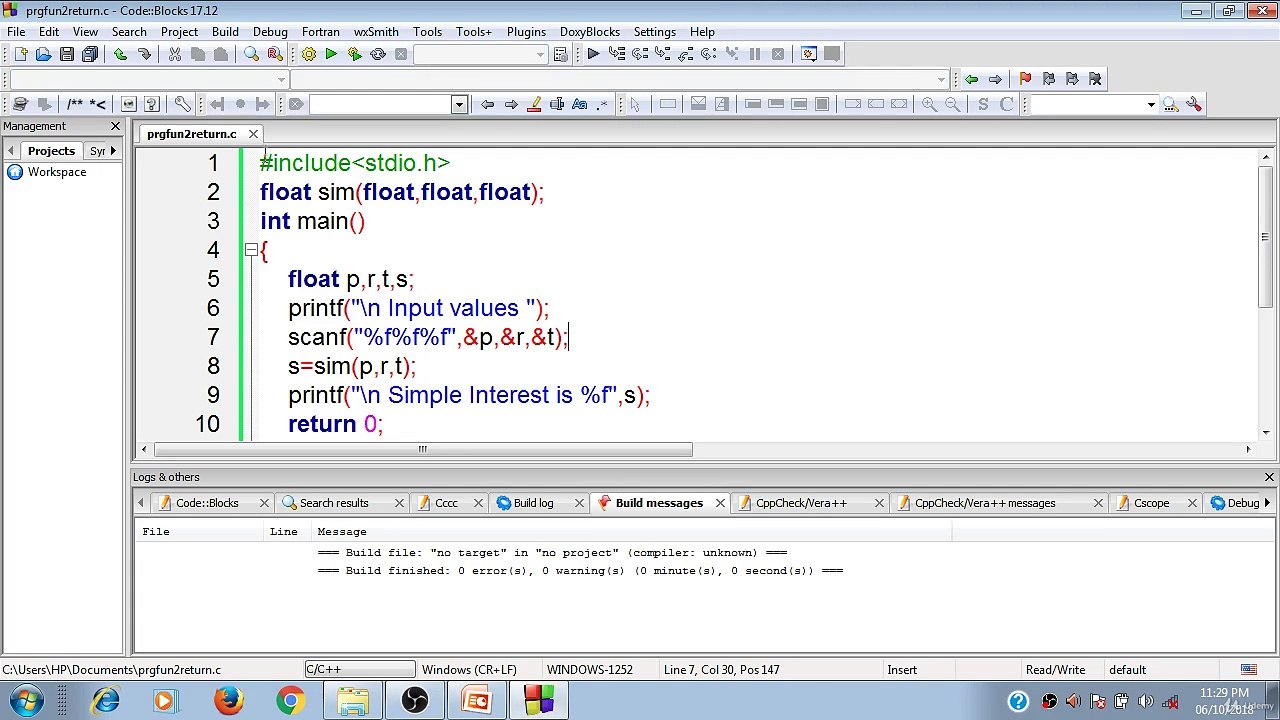Run program with green play icon
The image size is (1280, 720).
(331, 54)
